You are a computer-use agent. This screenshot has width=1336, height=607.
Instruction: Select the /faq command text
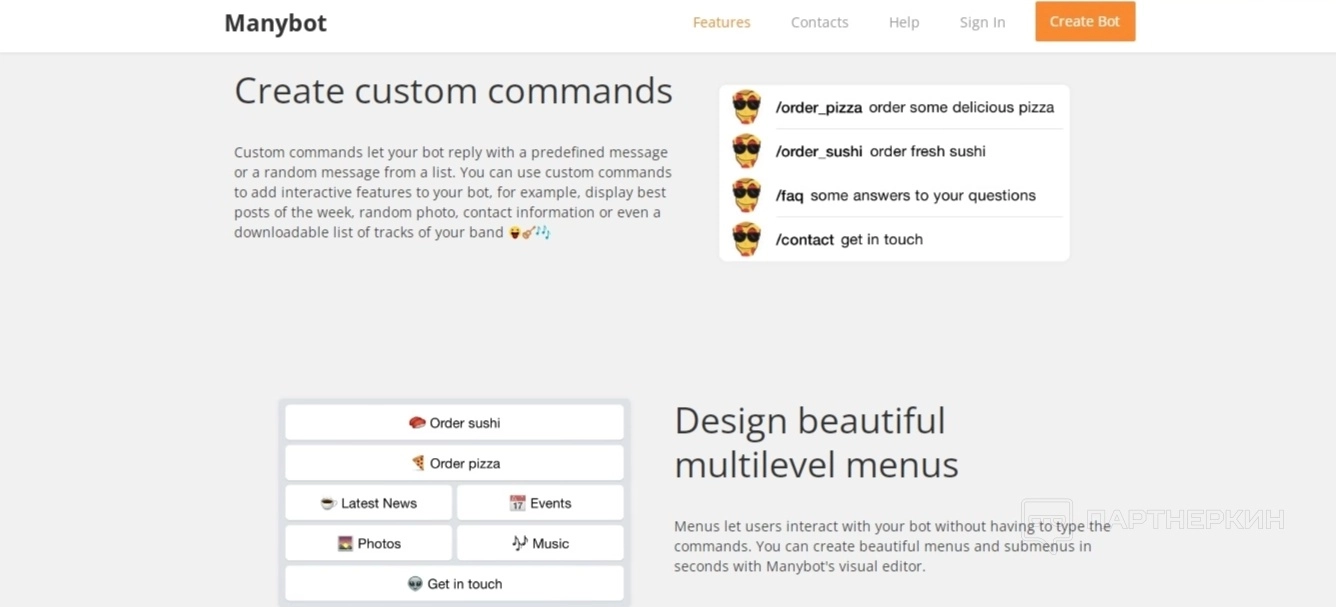789,196
